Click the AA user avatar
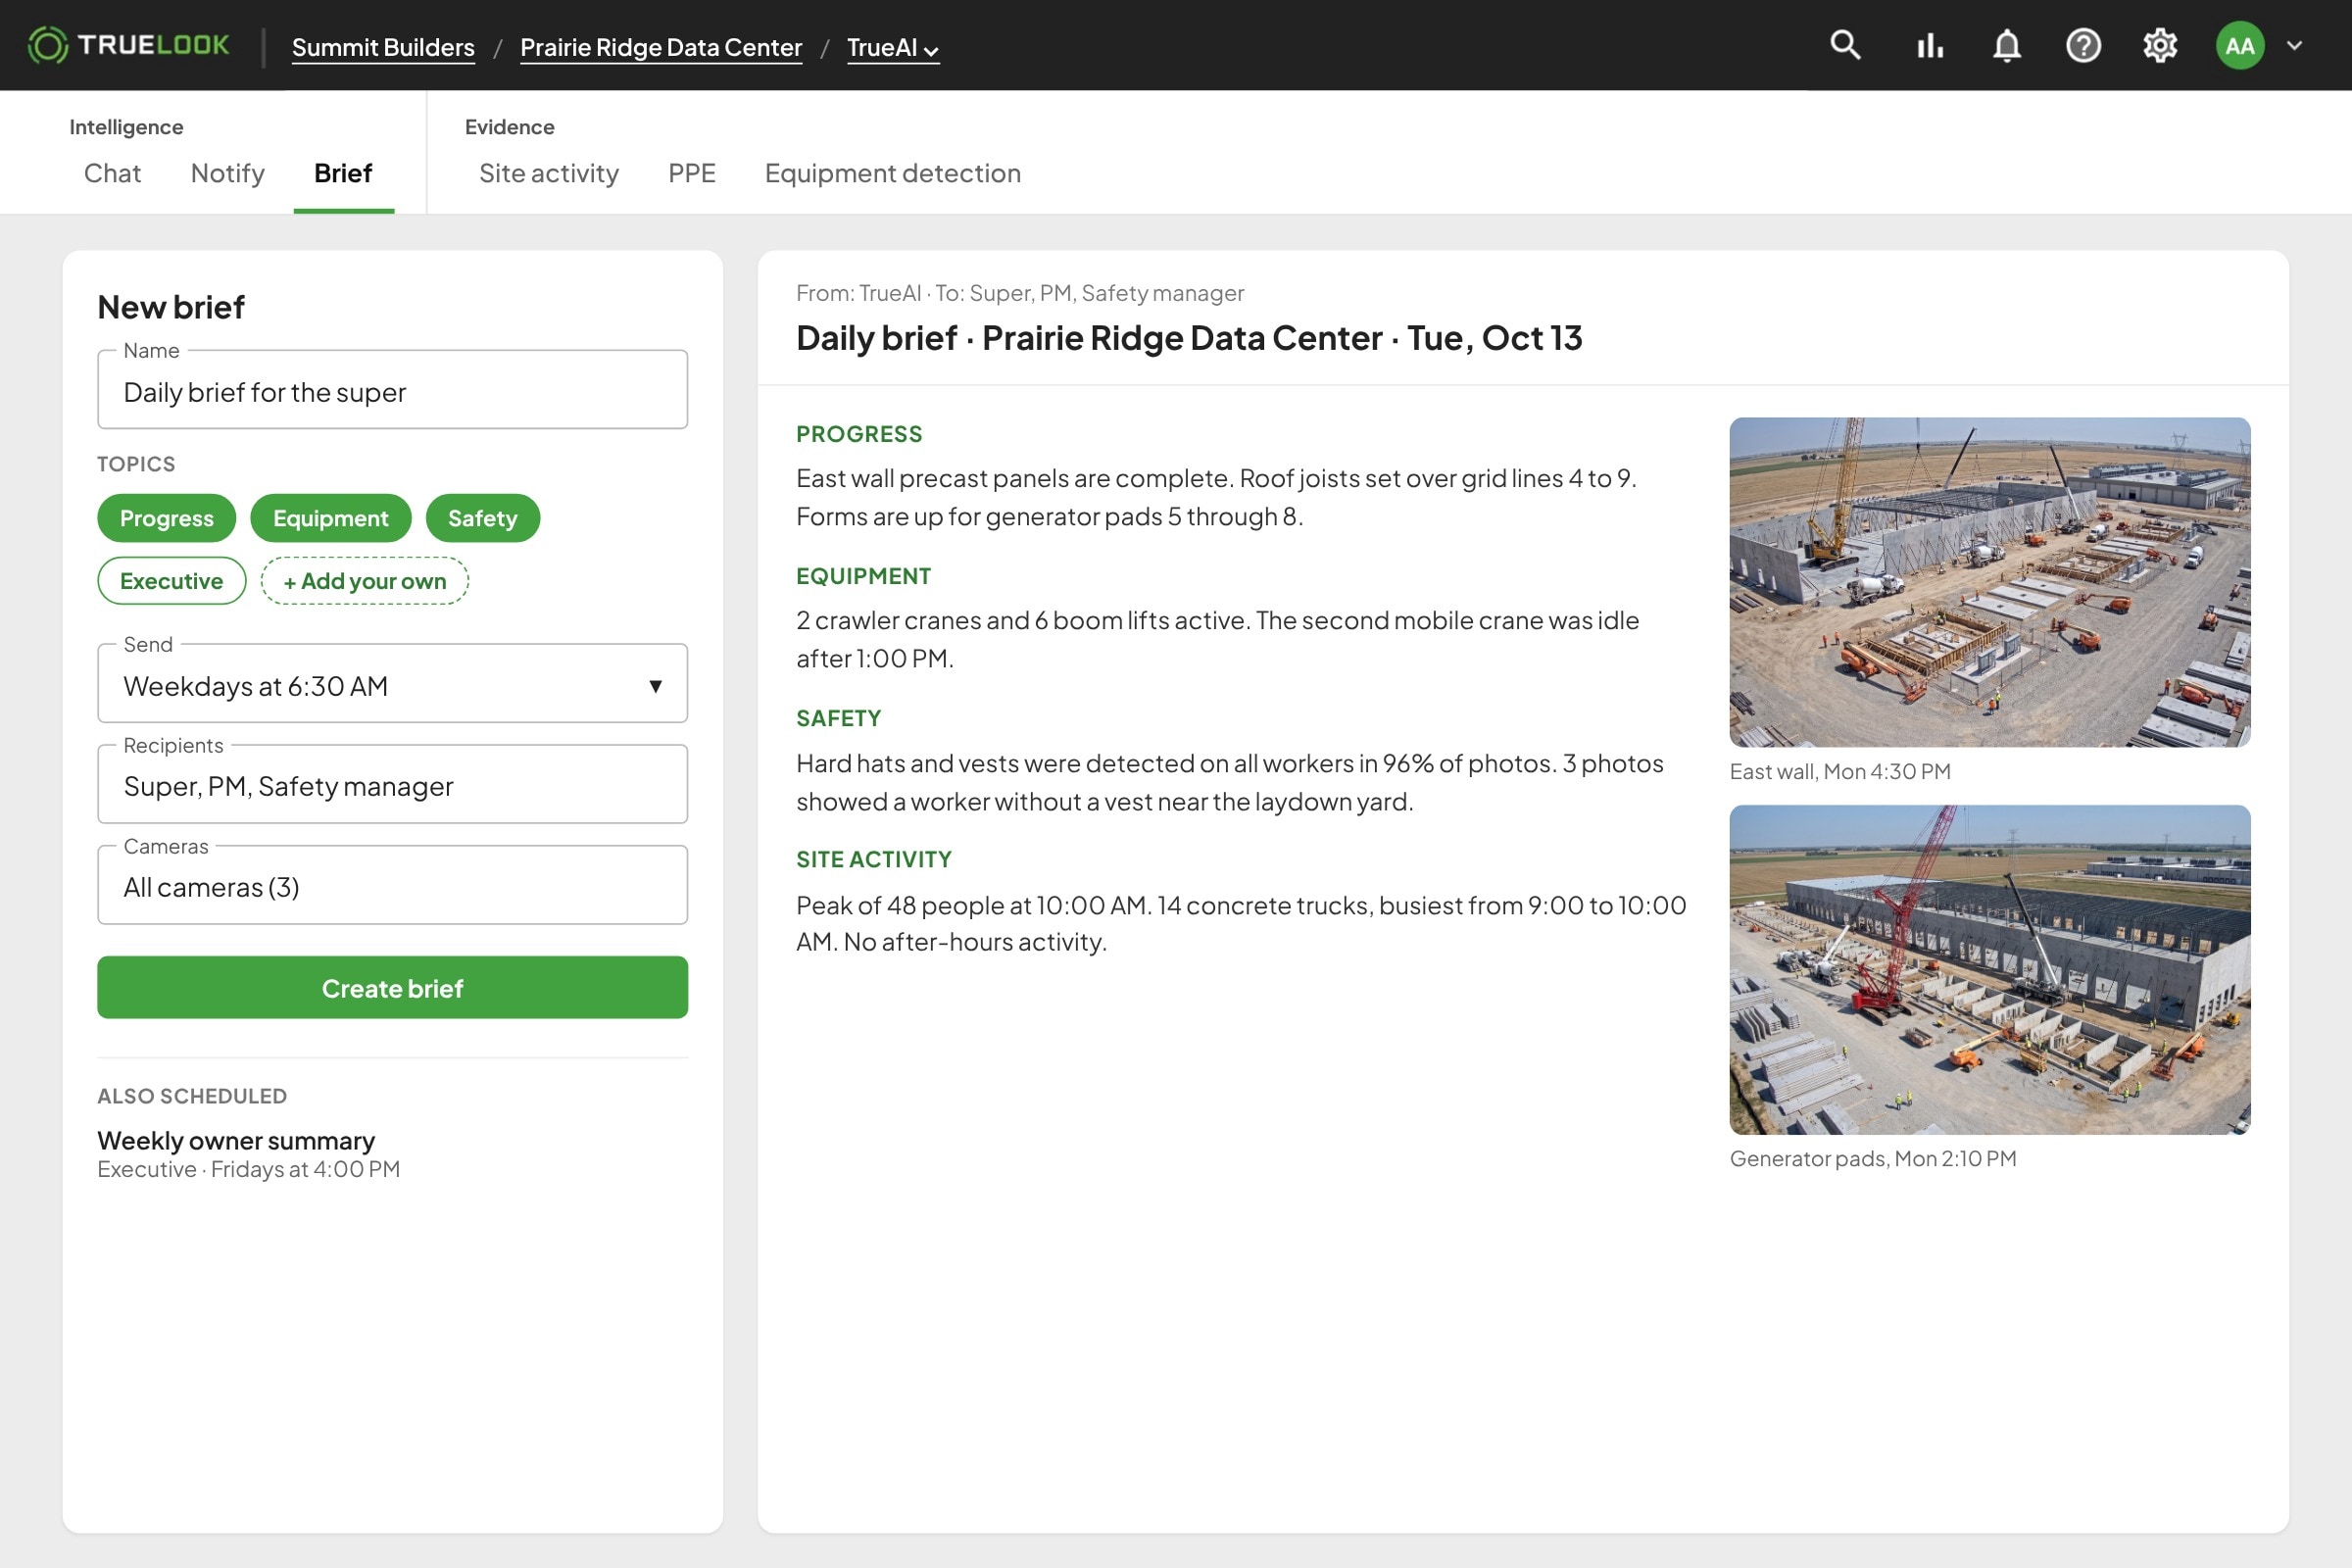This screenshot has width=2352, height=1568. (x=2240, y=45)
